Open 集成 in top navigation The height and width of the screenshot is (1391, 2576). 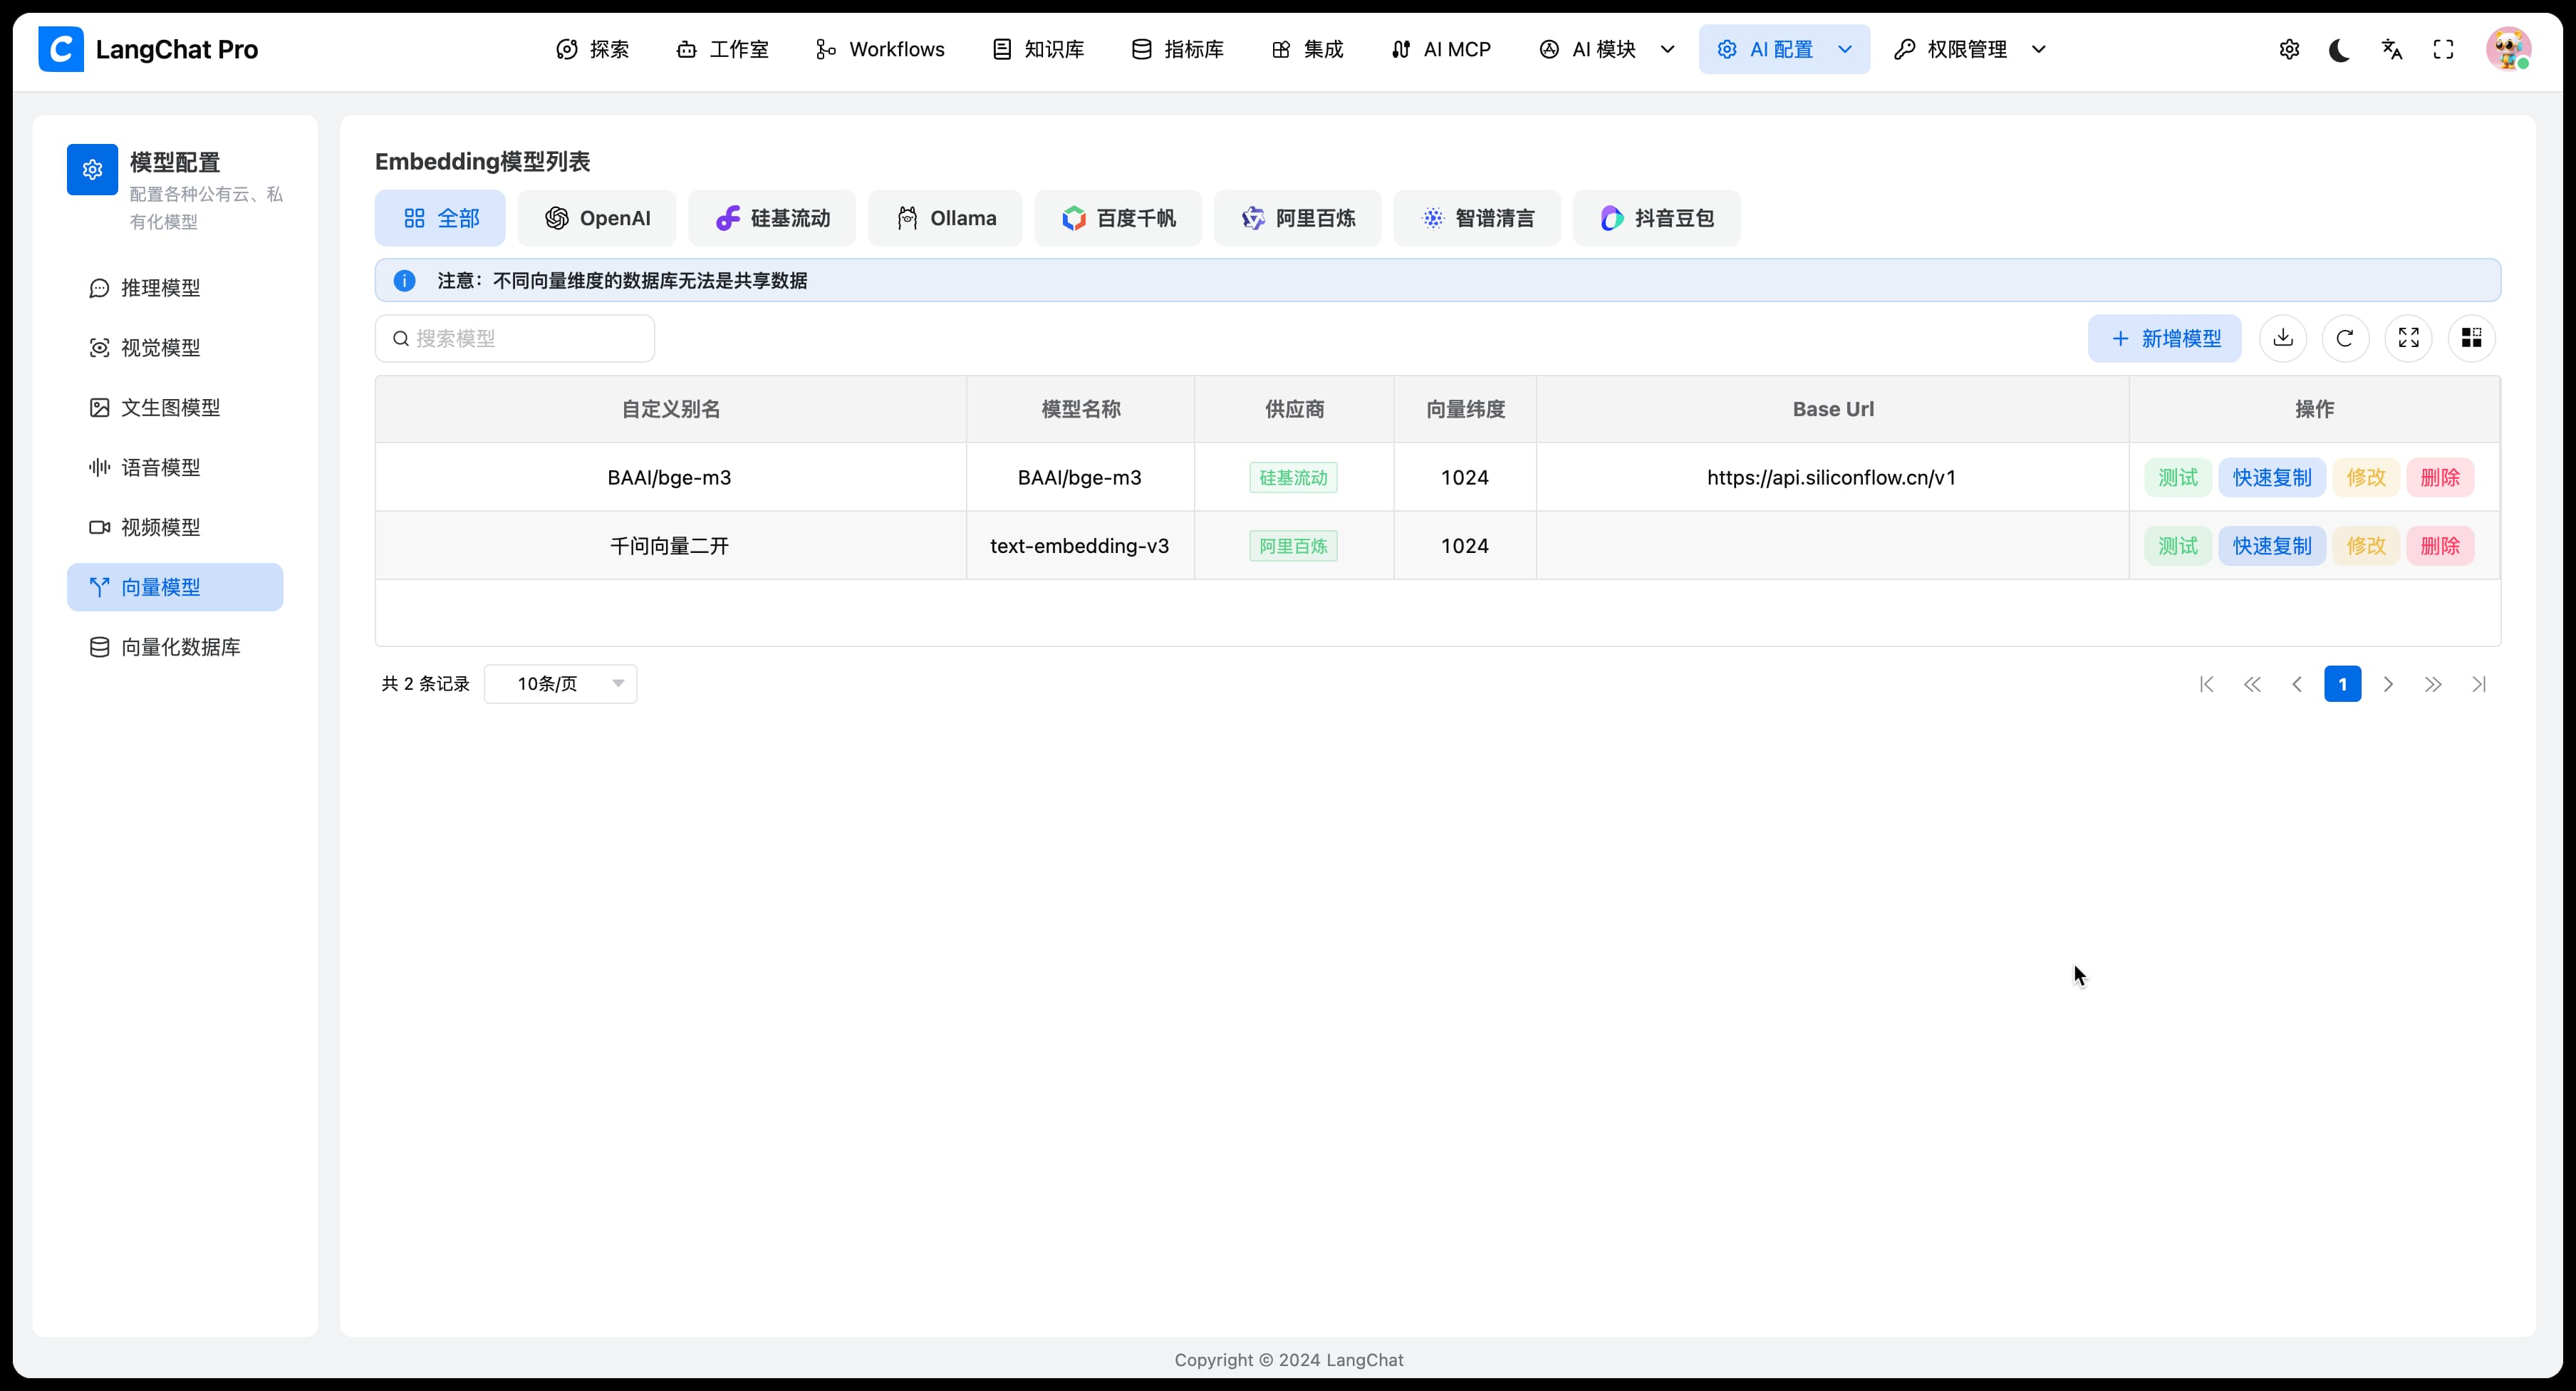tap(1308, 49)
